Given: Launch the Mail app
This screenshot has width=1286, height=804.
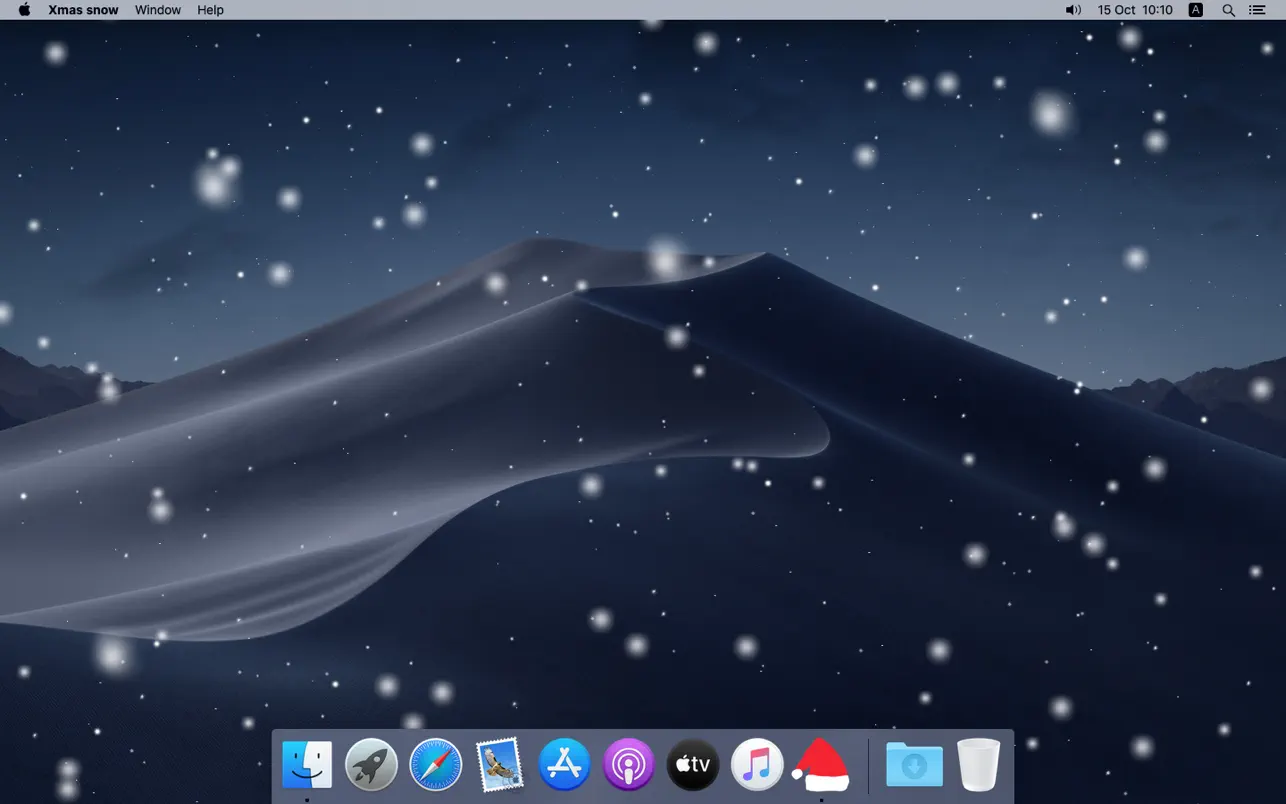Looking at the screenshot, I should coord(499,764).
